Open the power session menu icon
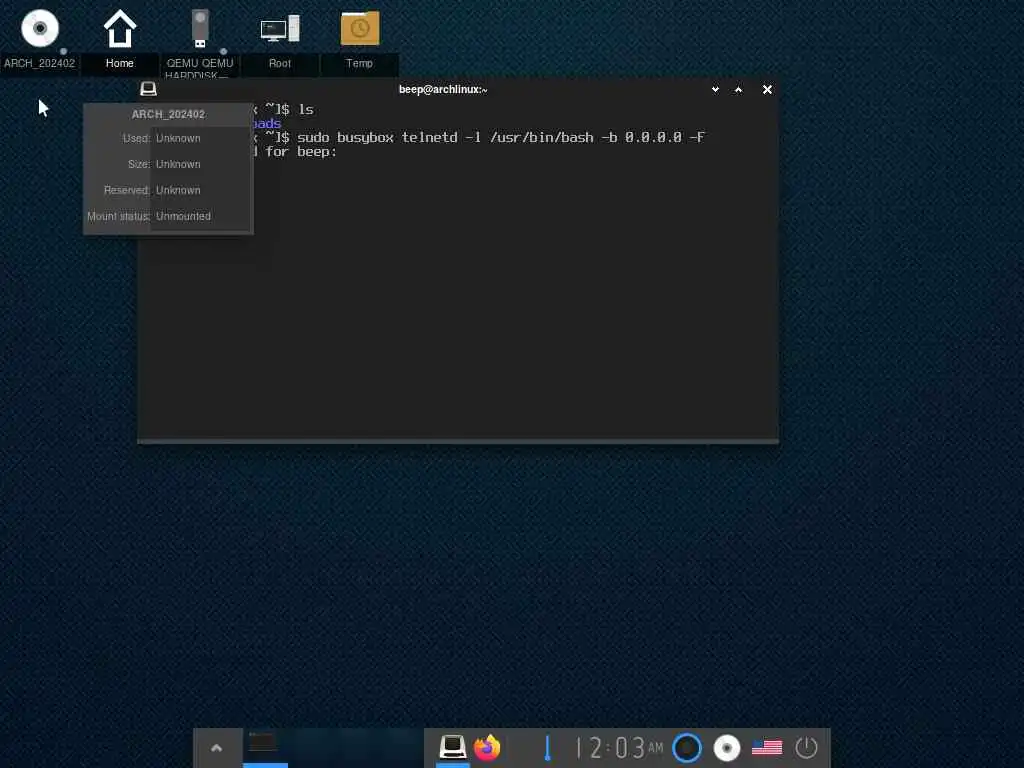This screenshot has height=768, width=1024. [807, 748]
